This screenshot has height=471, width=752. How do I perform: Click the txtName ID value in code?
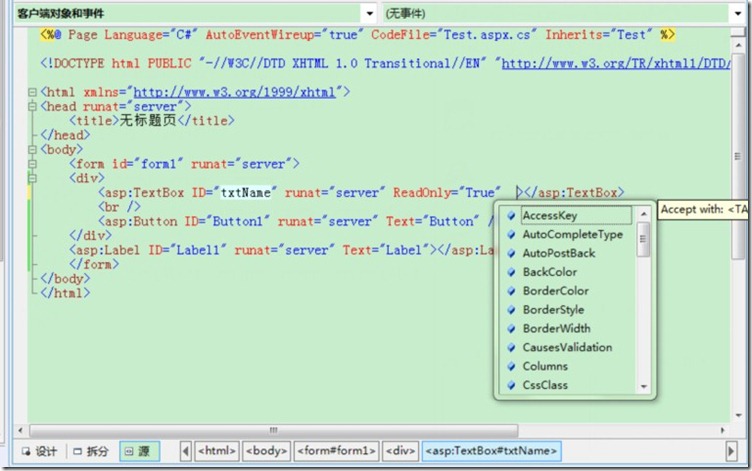(x=246, y=193)
